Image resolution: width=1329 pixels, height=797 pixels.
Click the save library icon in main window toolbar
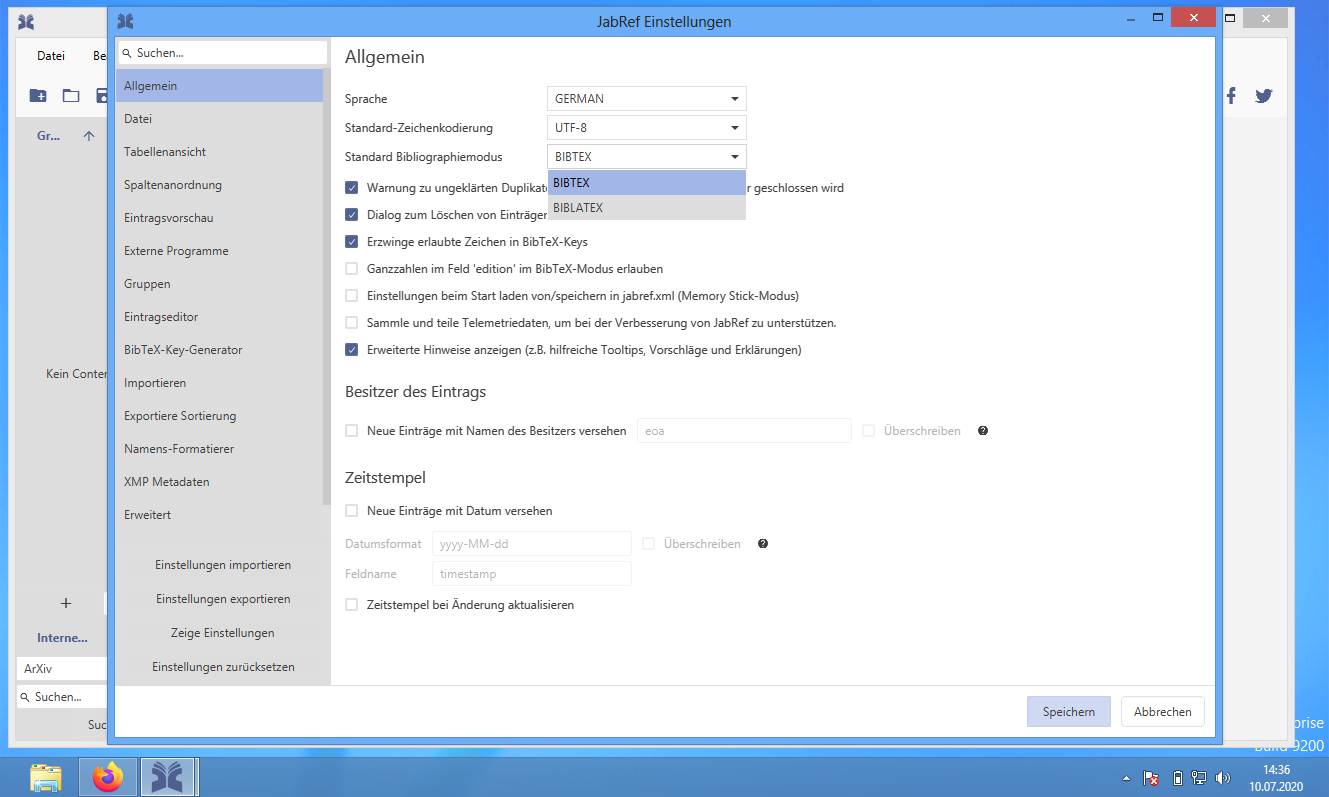point(101,96)
